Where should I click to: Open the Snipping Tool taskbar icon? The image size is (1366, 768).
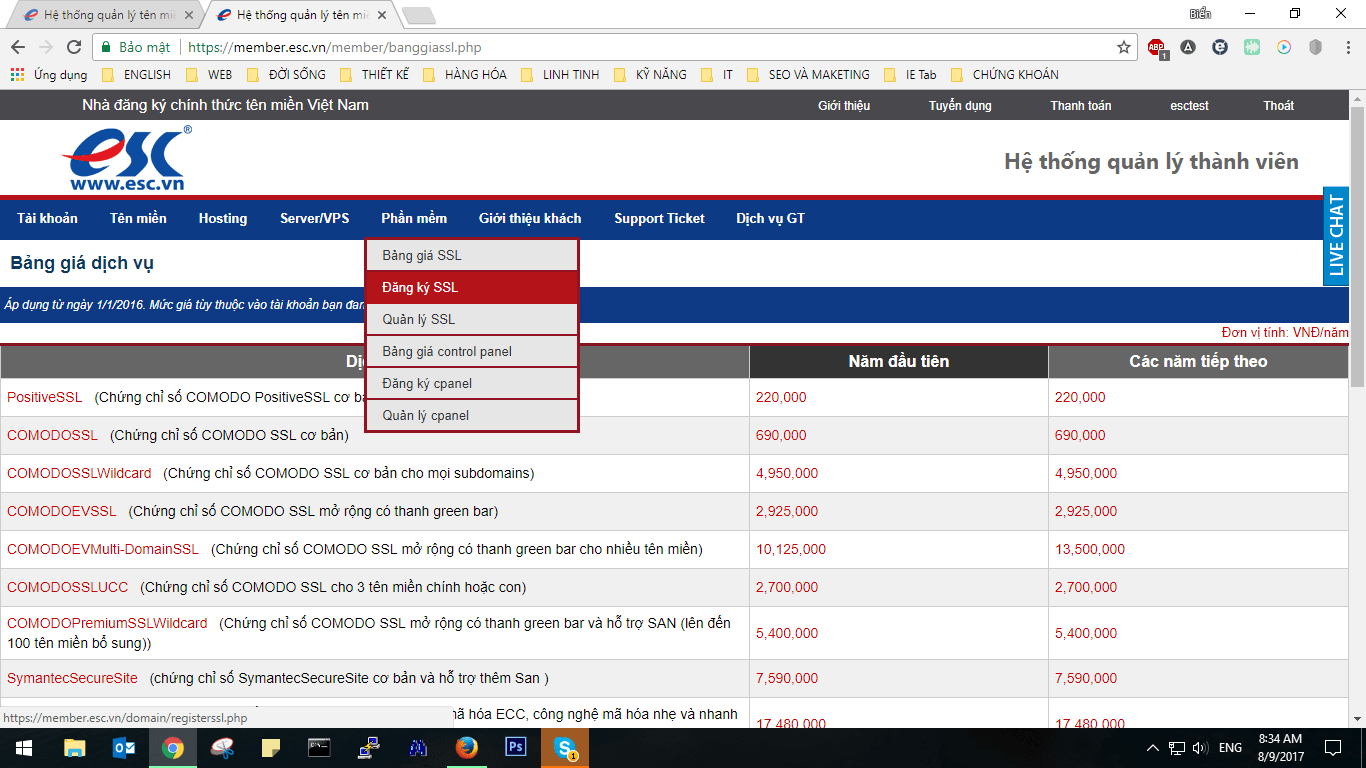[222, 747]
